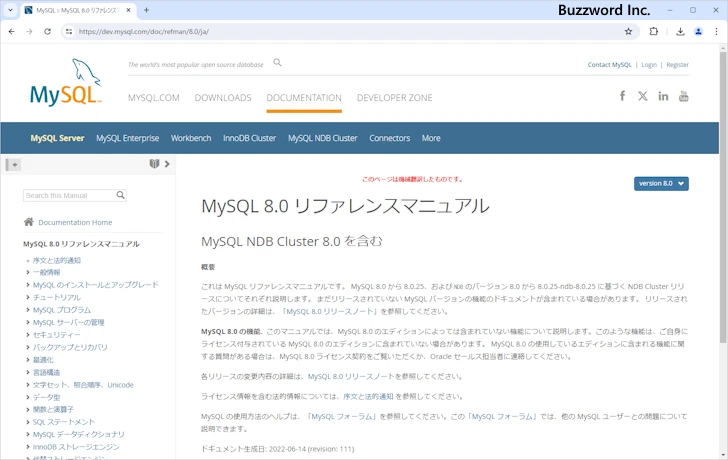Open the browser downloads icon
This screenshot has height=460, width=728.
pos(680,32)
